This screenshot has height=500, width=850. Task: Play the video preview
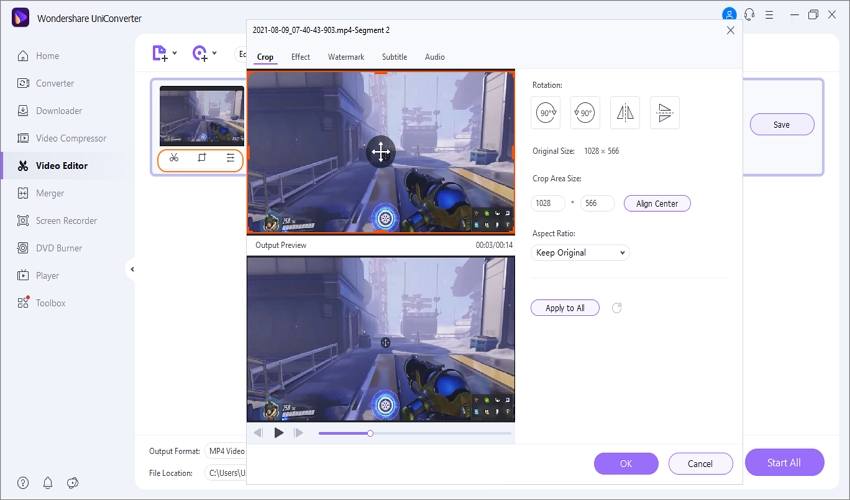click(x=279, y=433)
